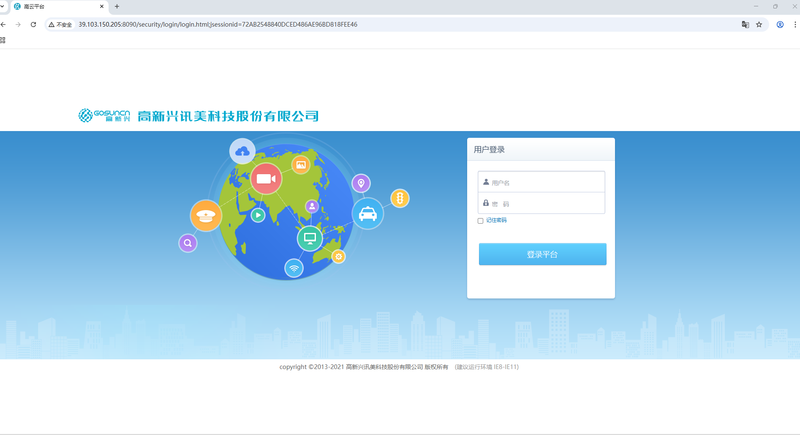Click the orange gear icon on globe
This screenshot has width=800, height=435.
pyautogui.click(x=338, y=257)
